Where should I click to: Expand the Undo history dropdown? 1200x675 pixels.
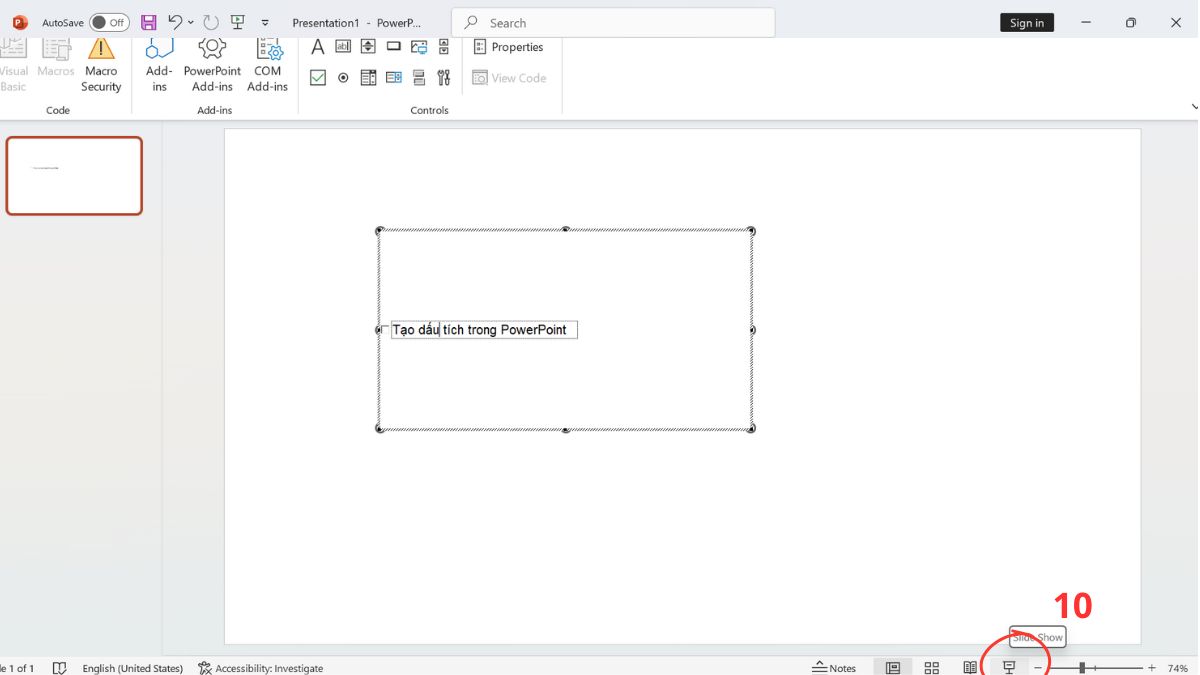[190, 22]
